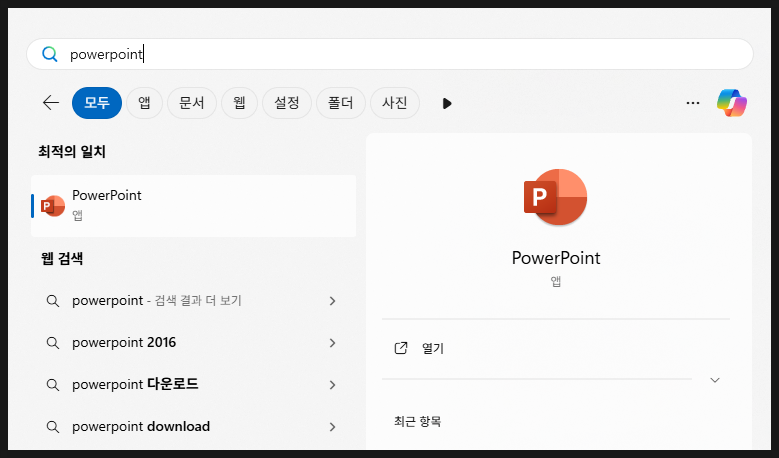Viewport: 779px width, 458px height.
Task: Click magnifier icon beside 'powerpoint 다운로드'
Action: tap(53, 384)
